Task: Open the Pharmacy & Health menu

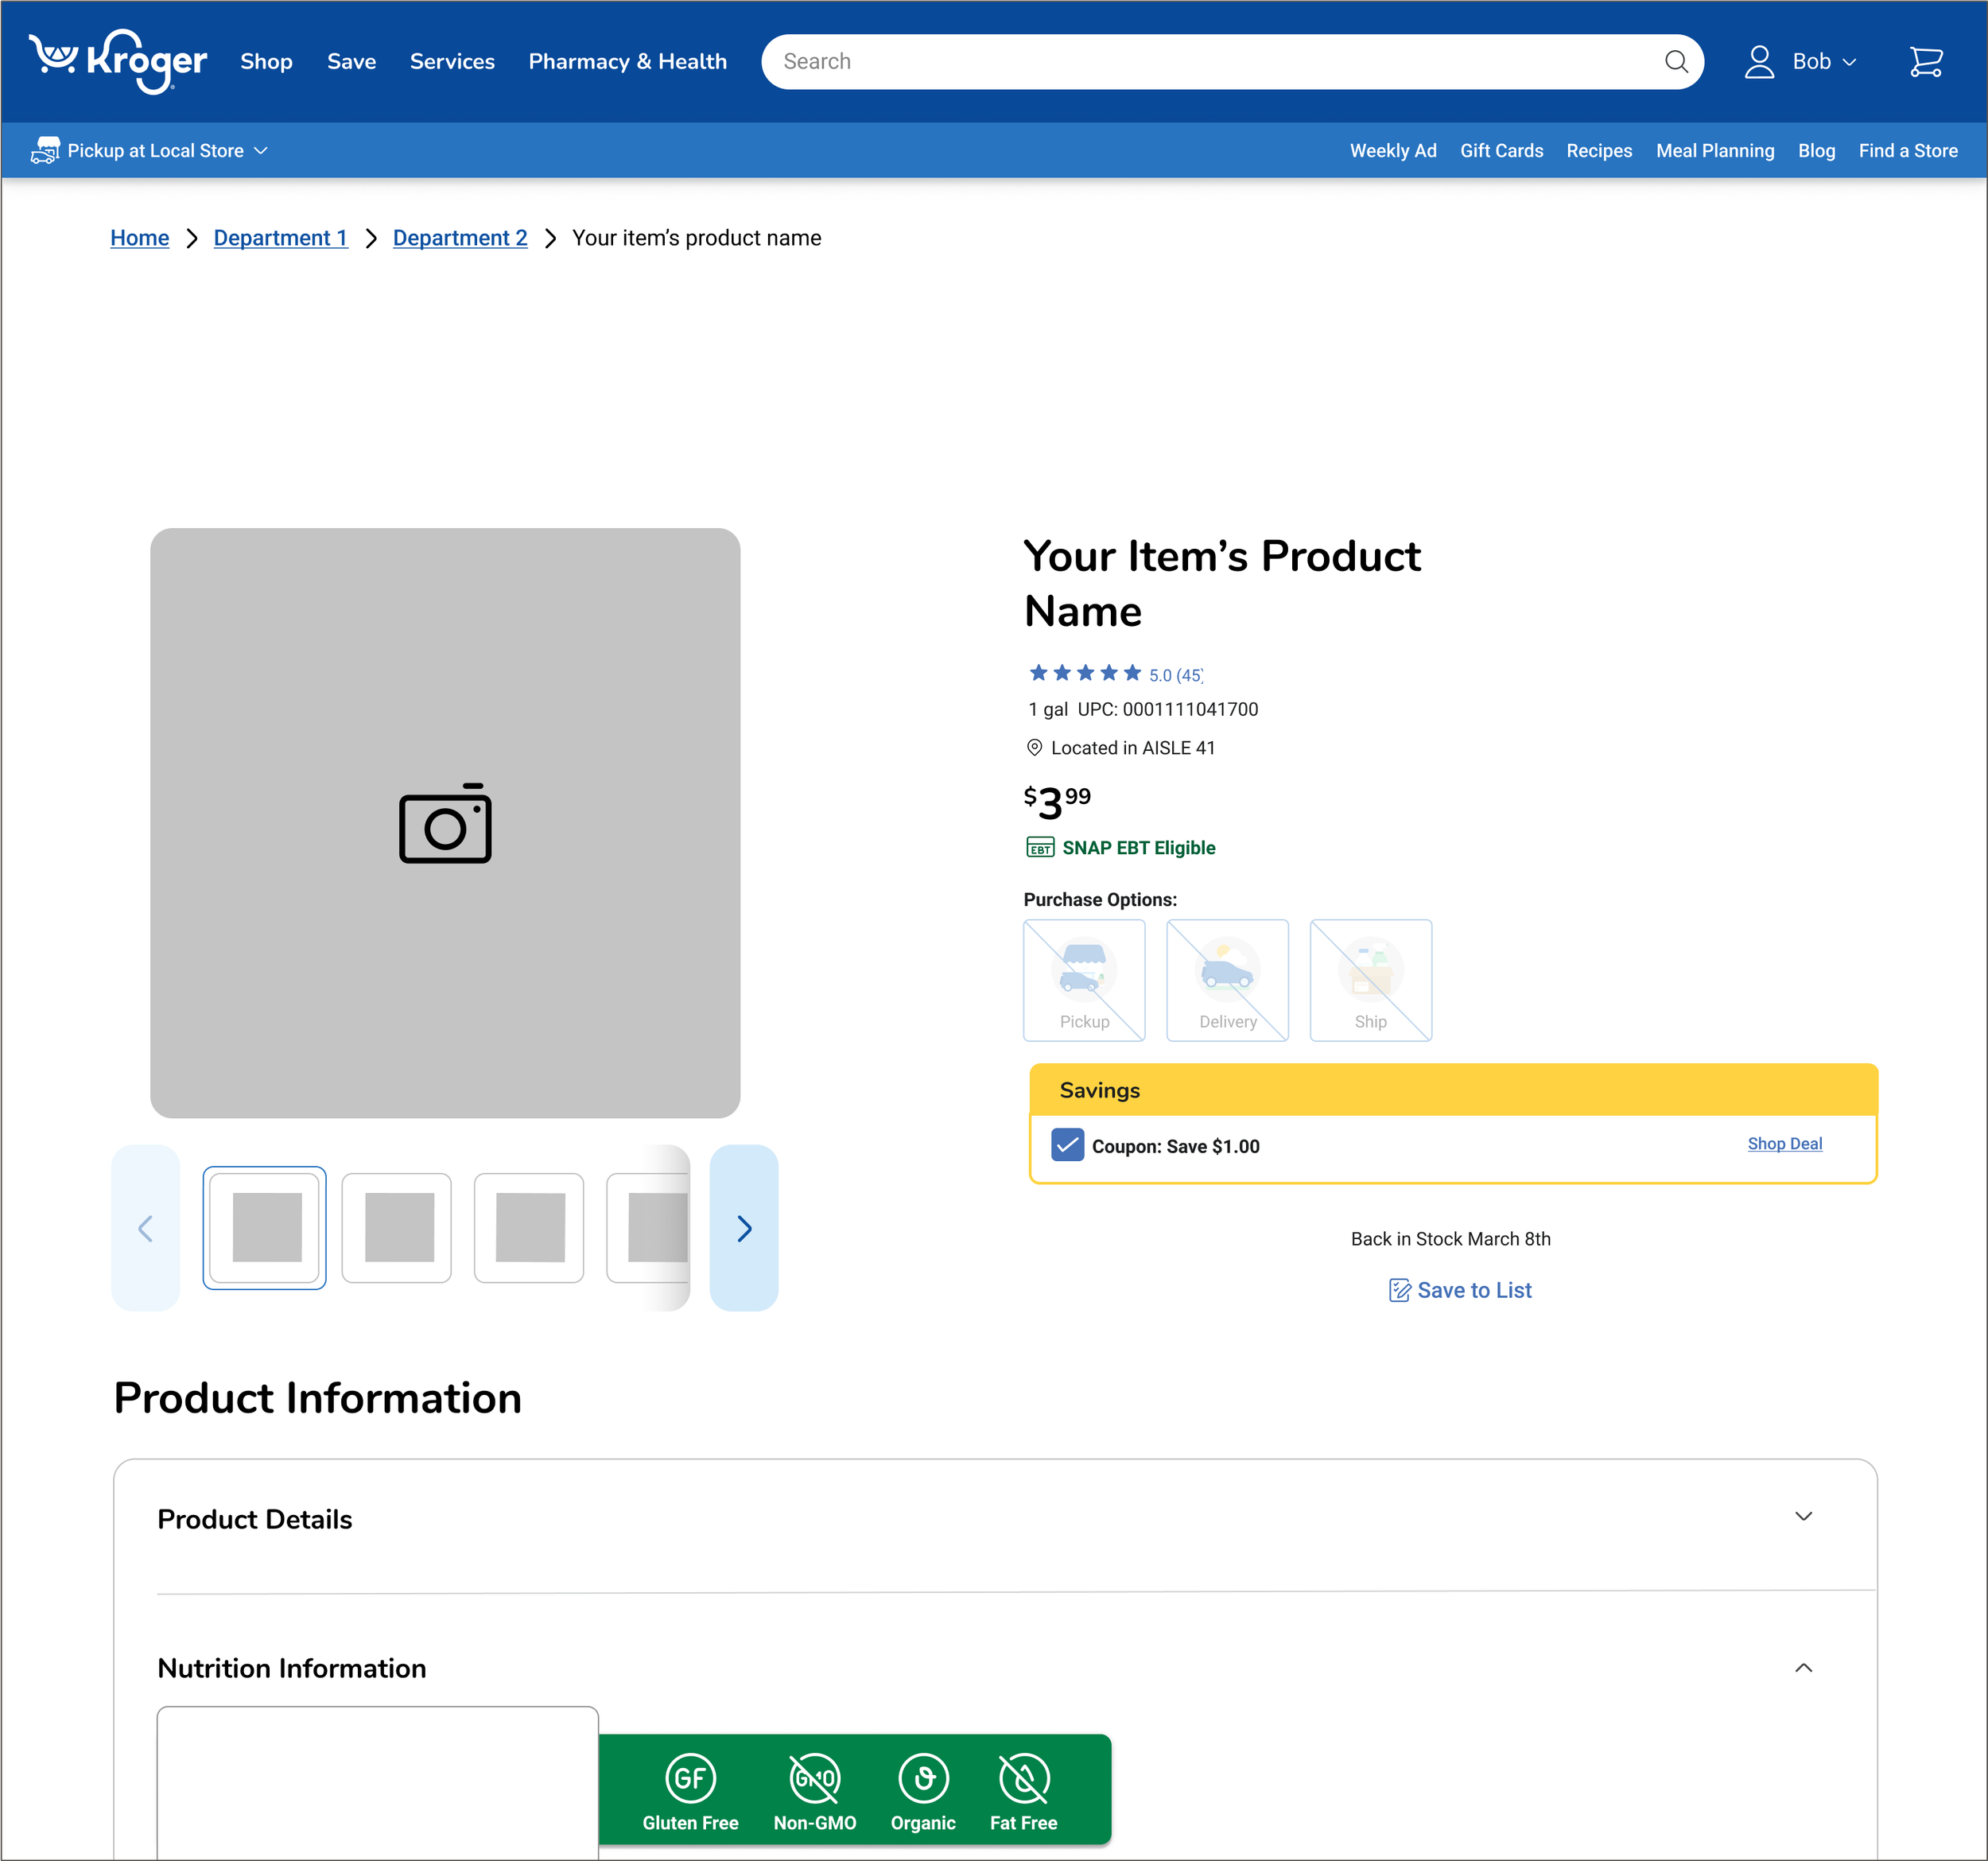Action: click(627, 62)
